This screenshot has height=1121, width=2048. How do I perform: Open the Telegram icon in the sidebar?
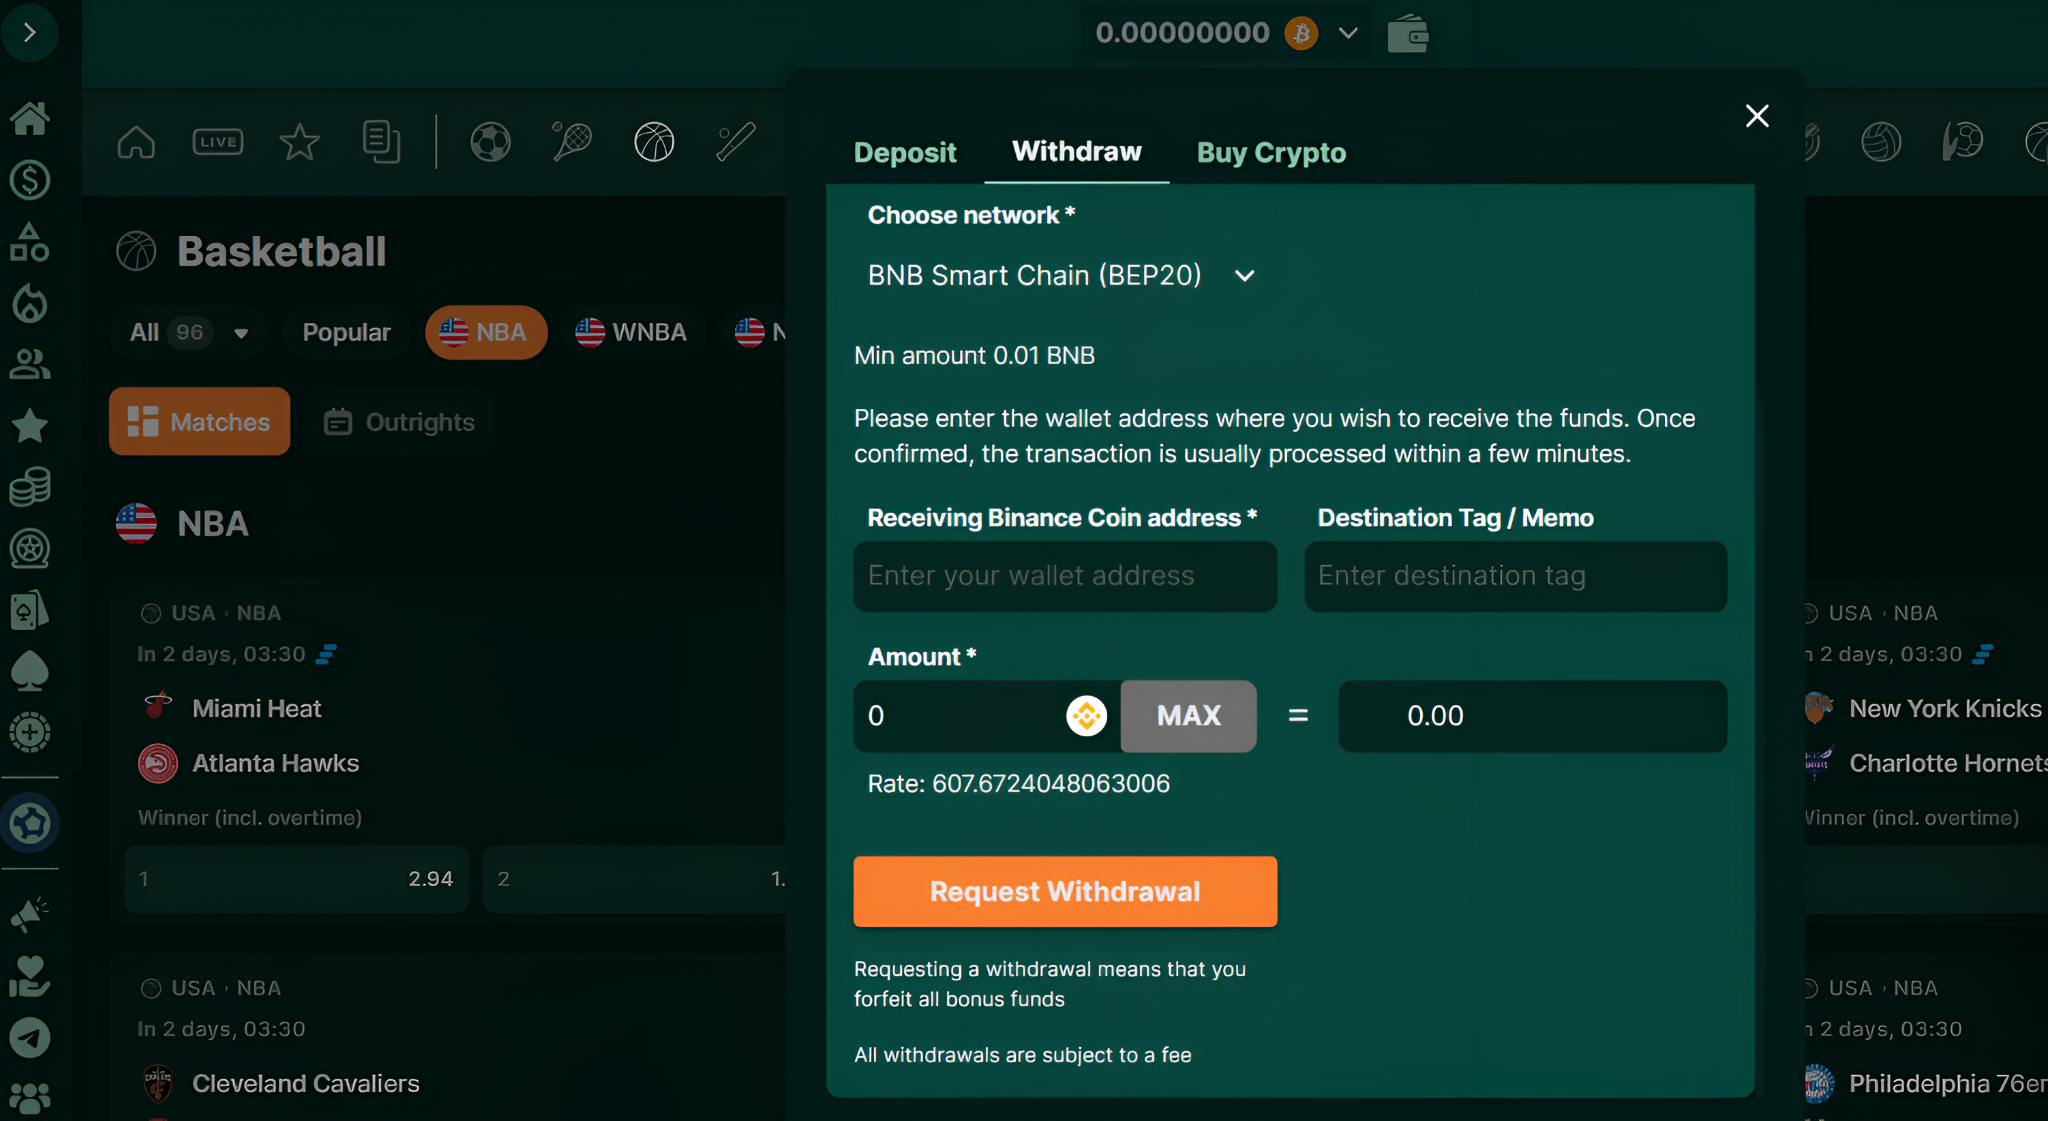30,1038
